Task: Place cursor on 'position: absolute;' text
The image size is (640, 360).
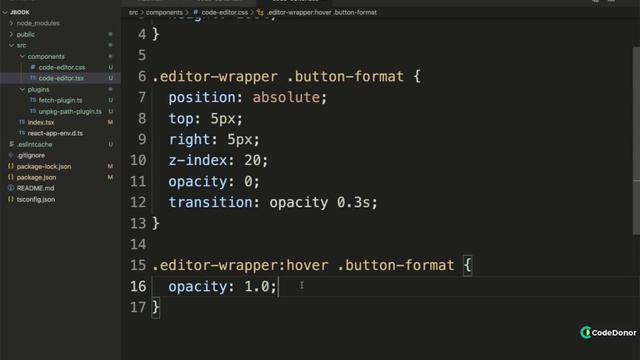Action: tap(248, 98)
